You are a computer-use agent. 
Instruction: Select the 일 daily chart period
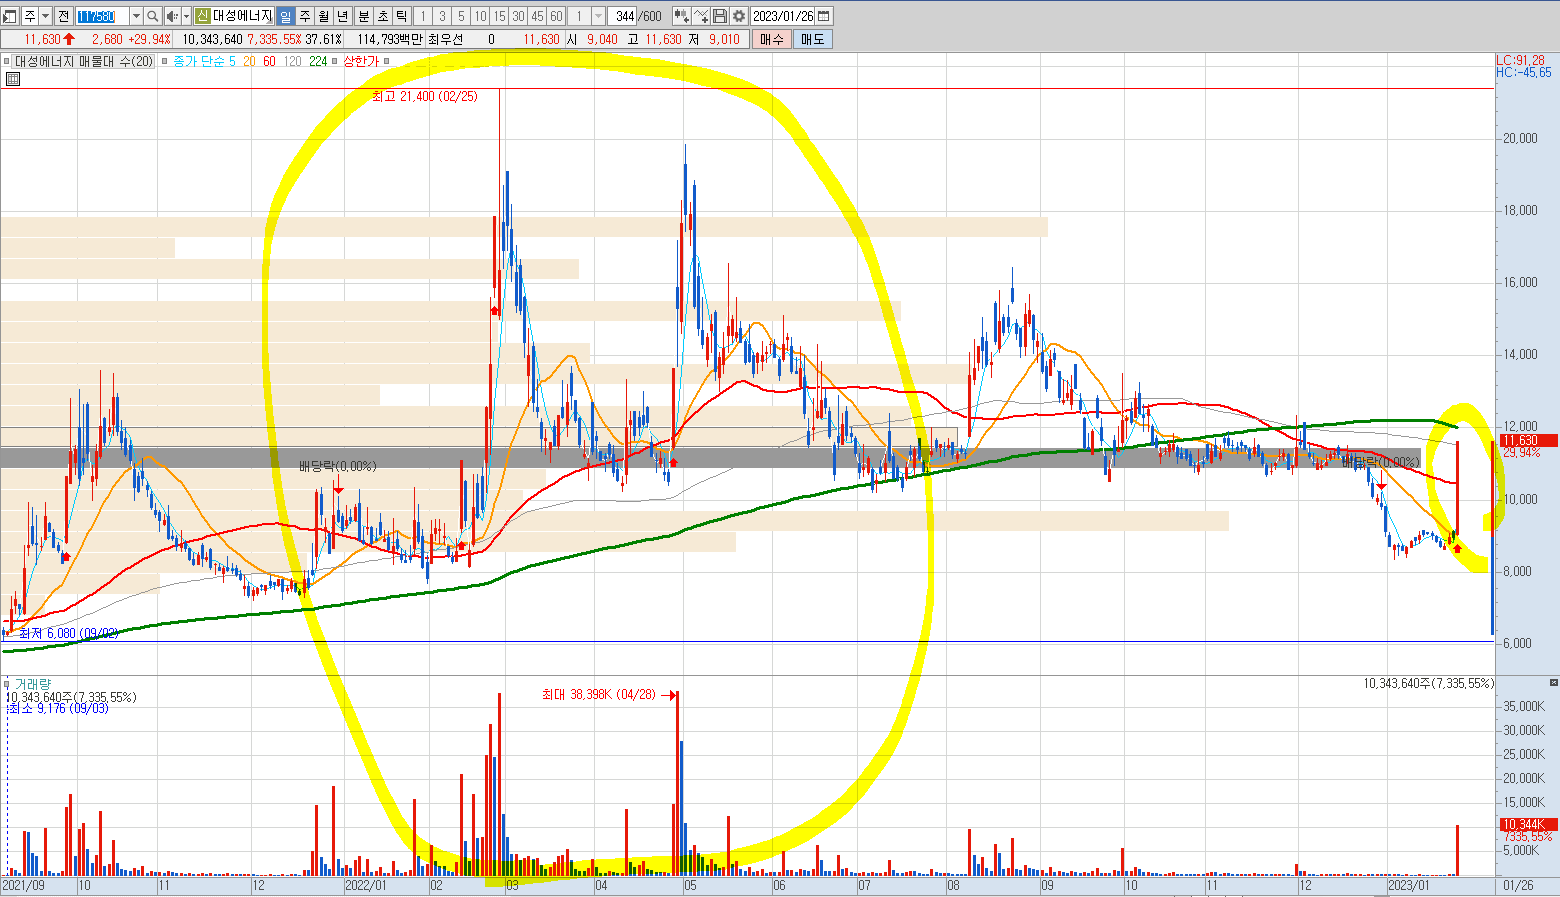pyautogui.click(x=285, y=16)
